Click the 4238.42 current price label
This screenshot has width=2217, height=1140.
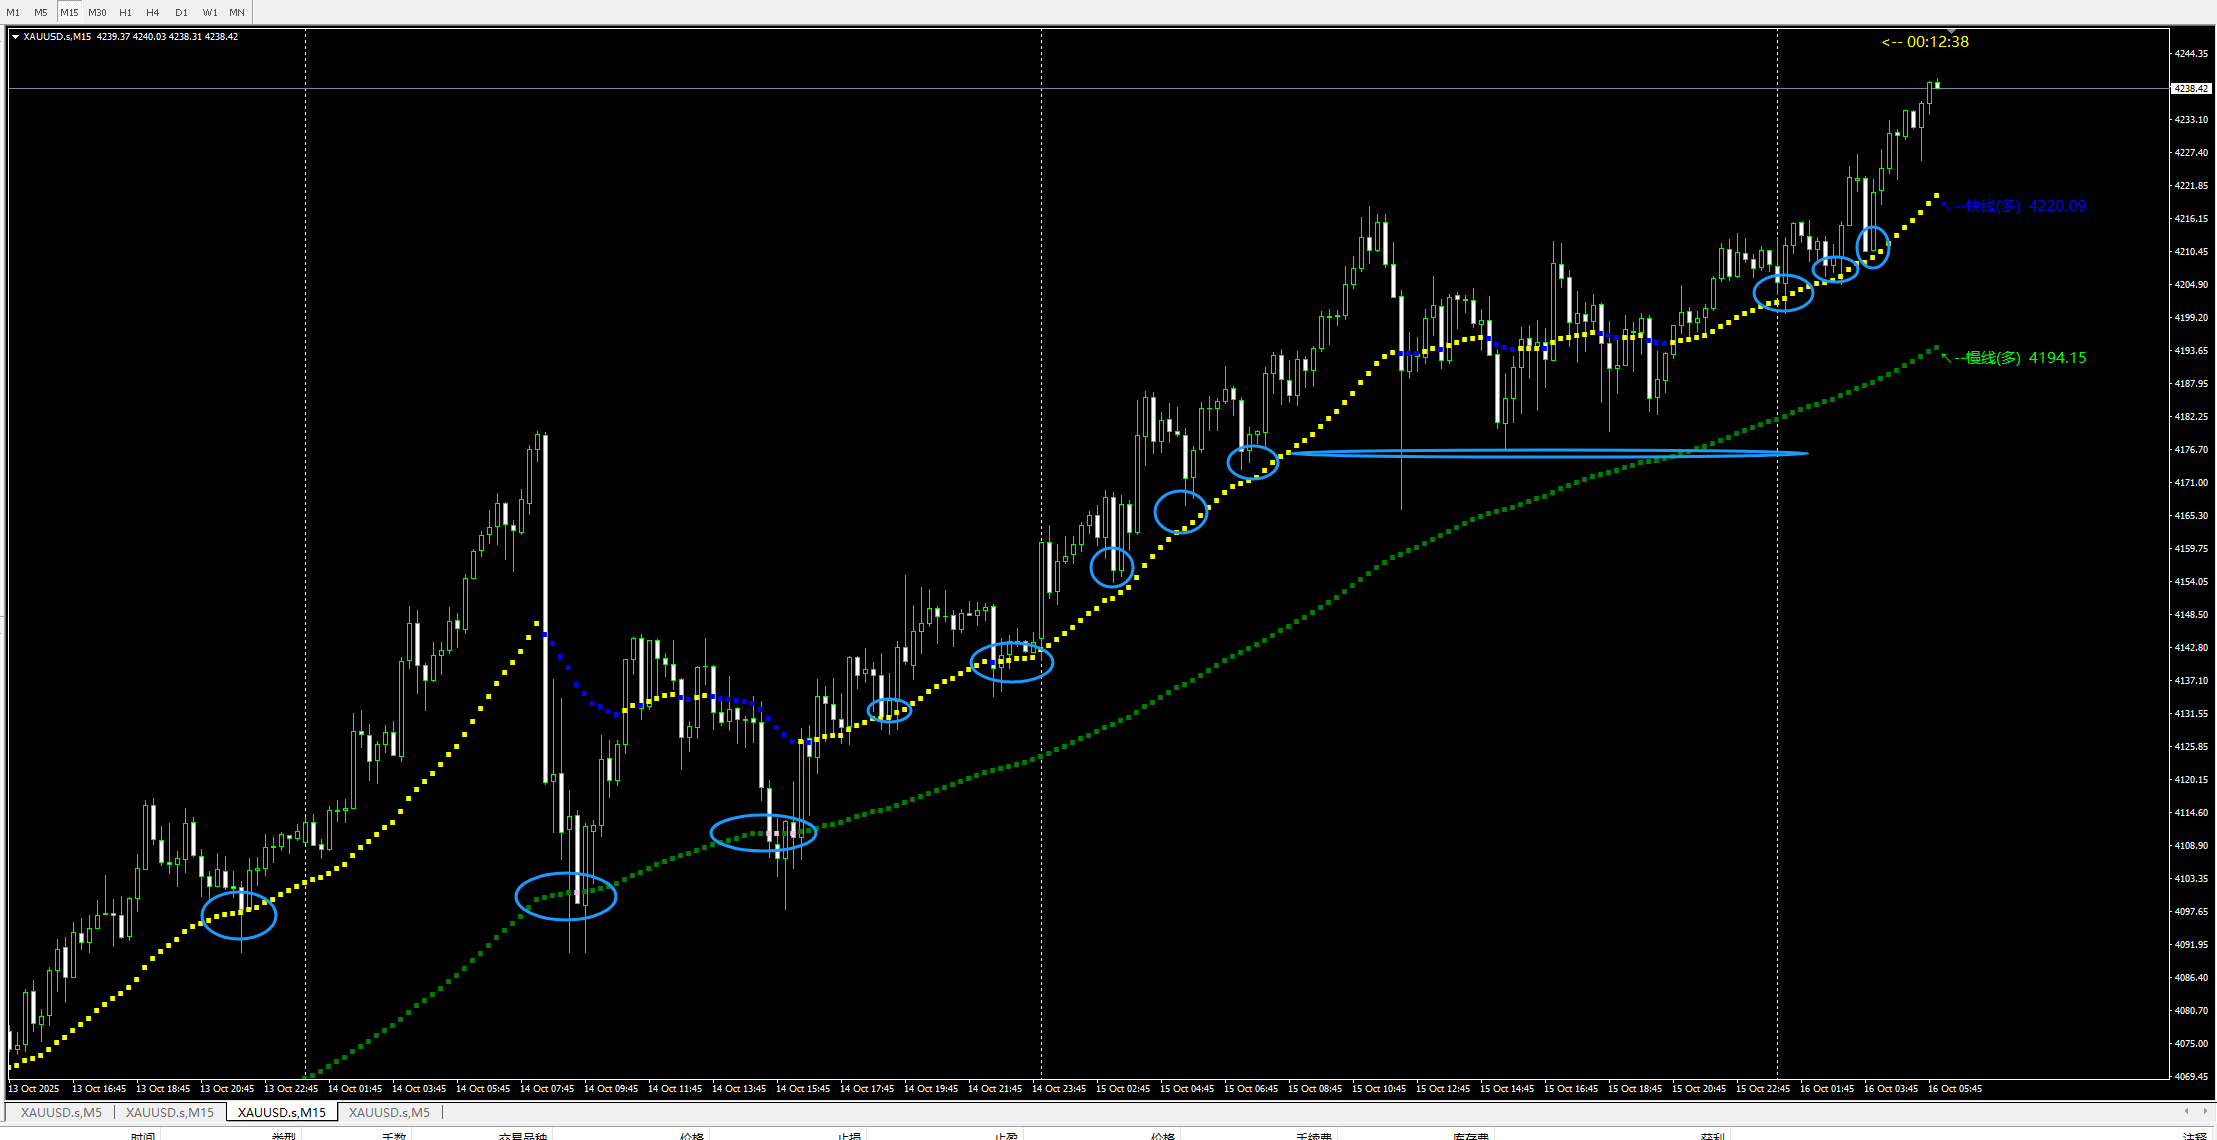pyautogui.click(x=2190, y=88)
